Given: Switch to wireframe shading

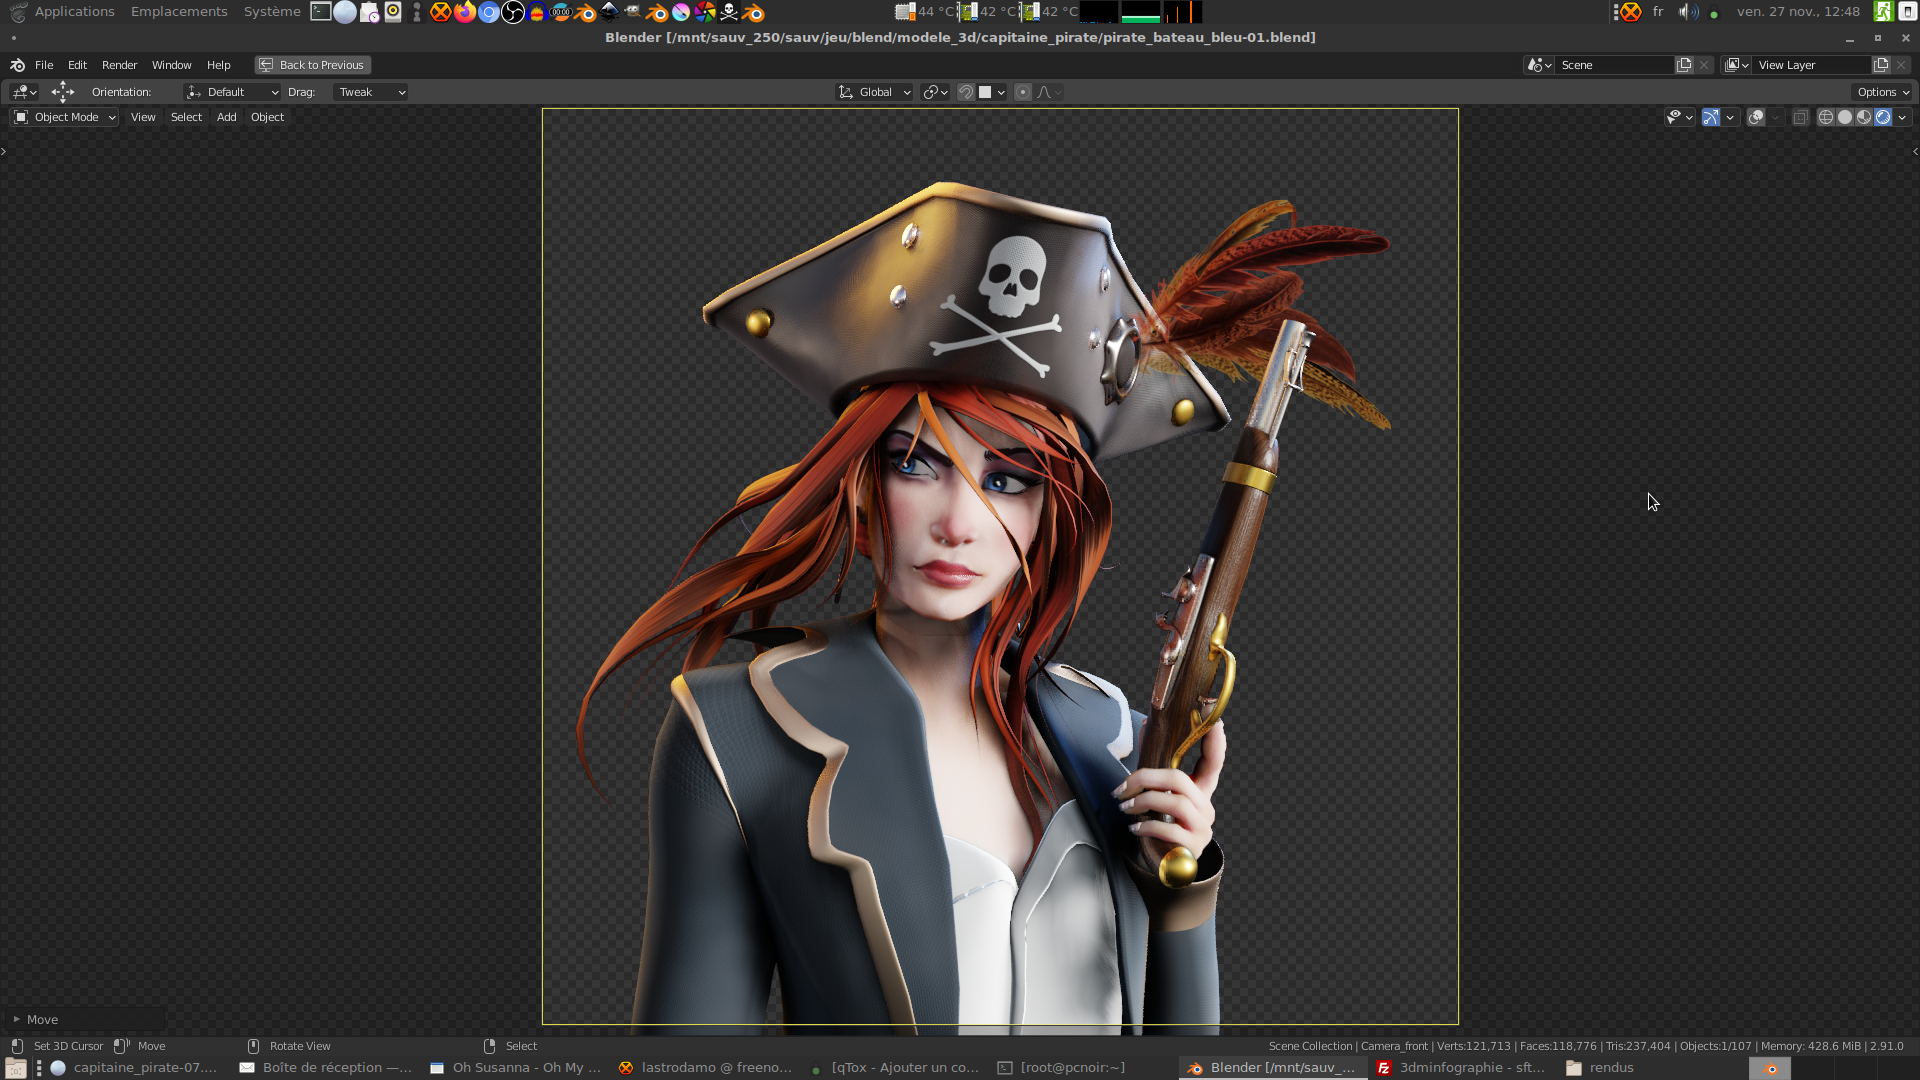Looking at the screenshot, I should coord(1826,117).
